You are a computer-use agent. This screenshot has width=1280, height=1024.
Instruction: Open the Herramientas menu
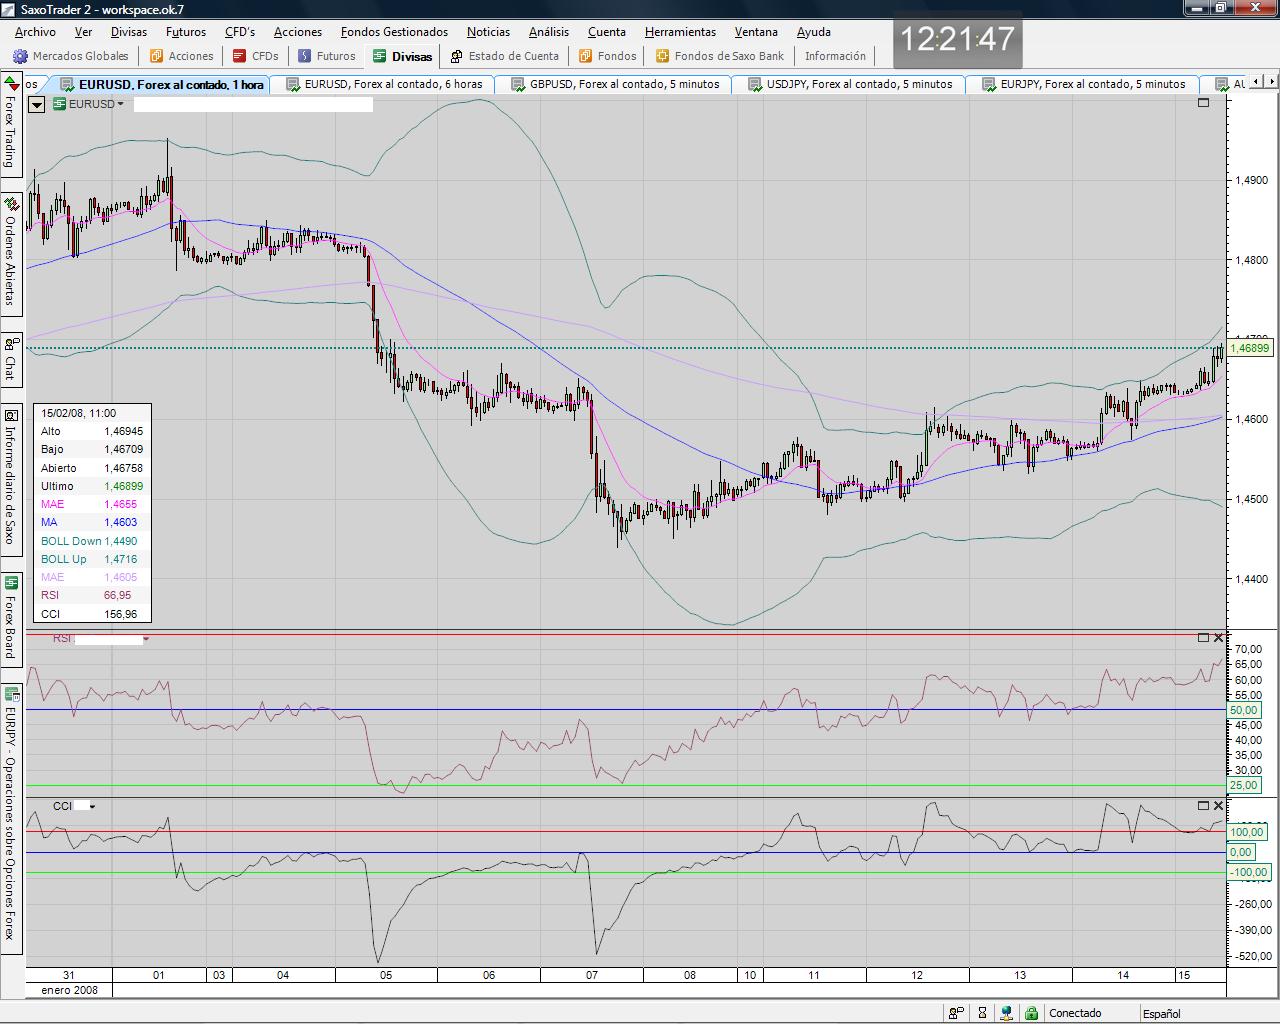tap(680, 32)
